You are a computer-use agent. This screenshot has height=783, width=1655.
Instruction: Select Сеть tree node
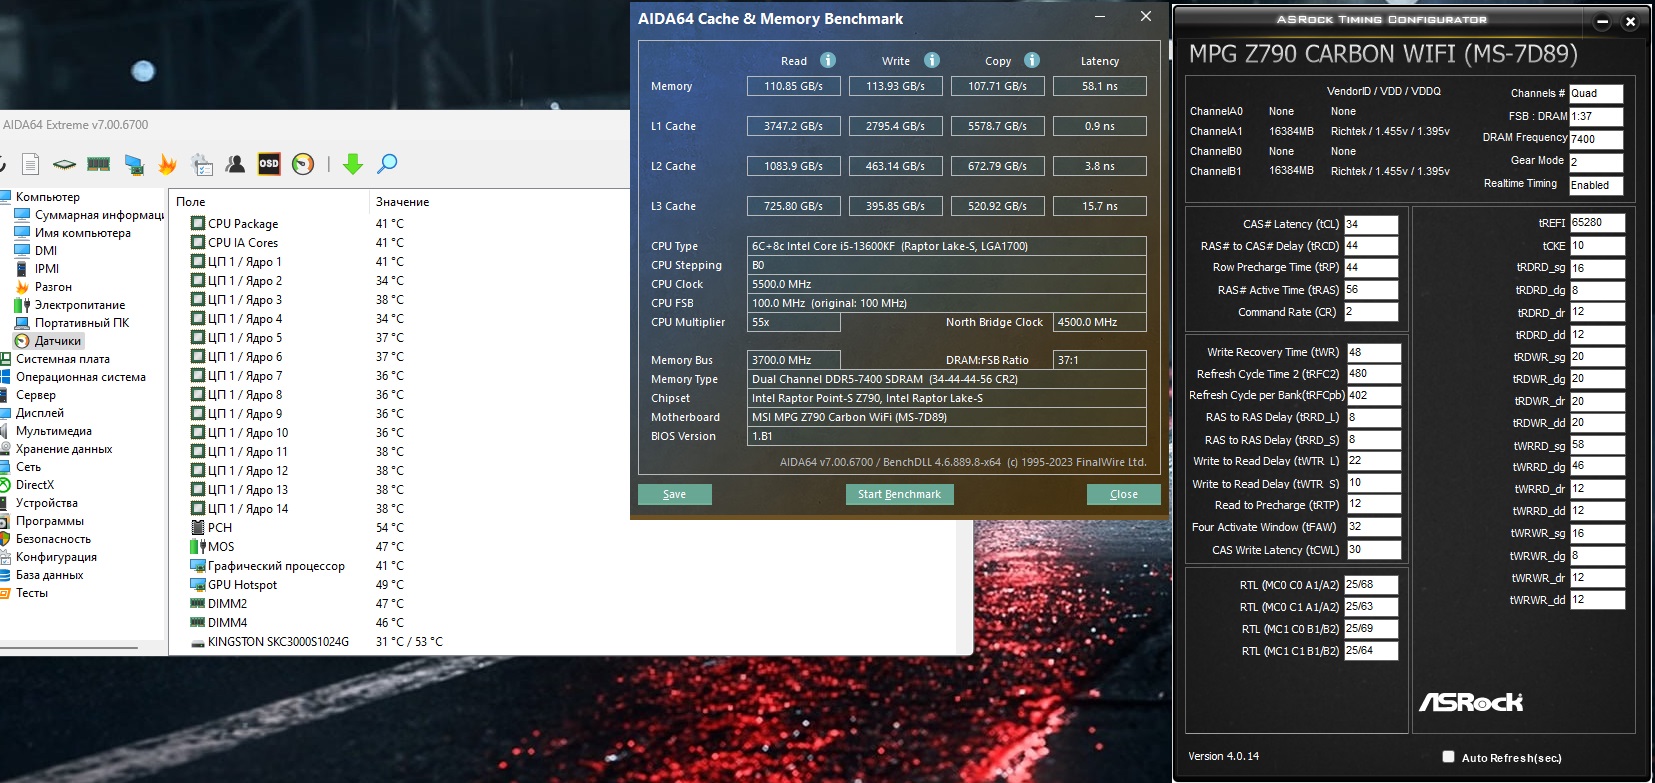click(x=28, y=467)
